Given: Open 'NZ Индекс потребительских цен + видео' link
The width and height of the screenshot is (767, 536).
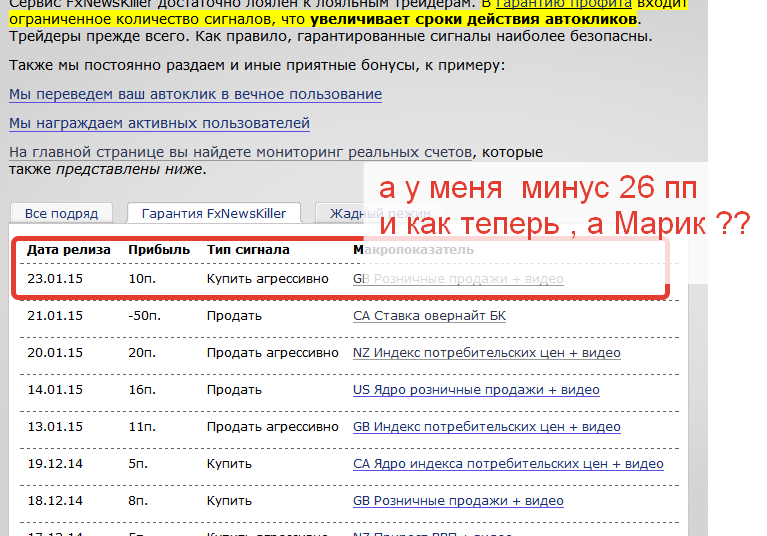Looking at the screenshot, I should (x=487, y=353).
